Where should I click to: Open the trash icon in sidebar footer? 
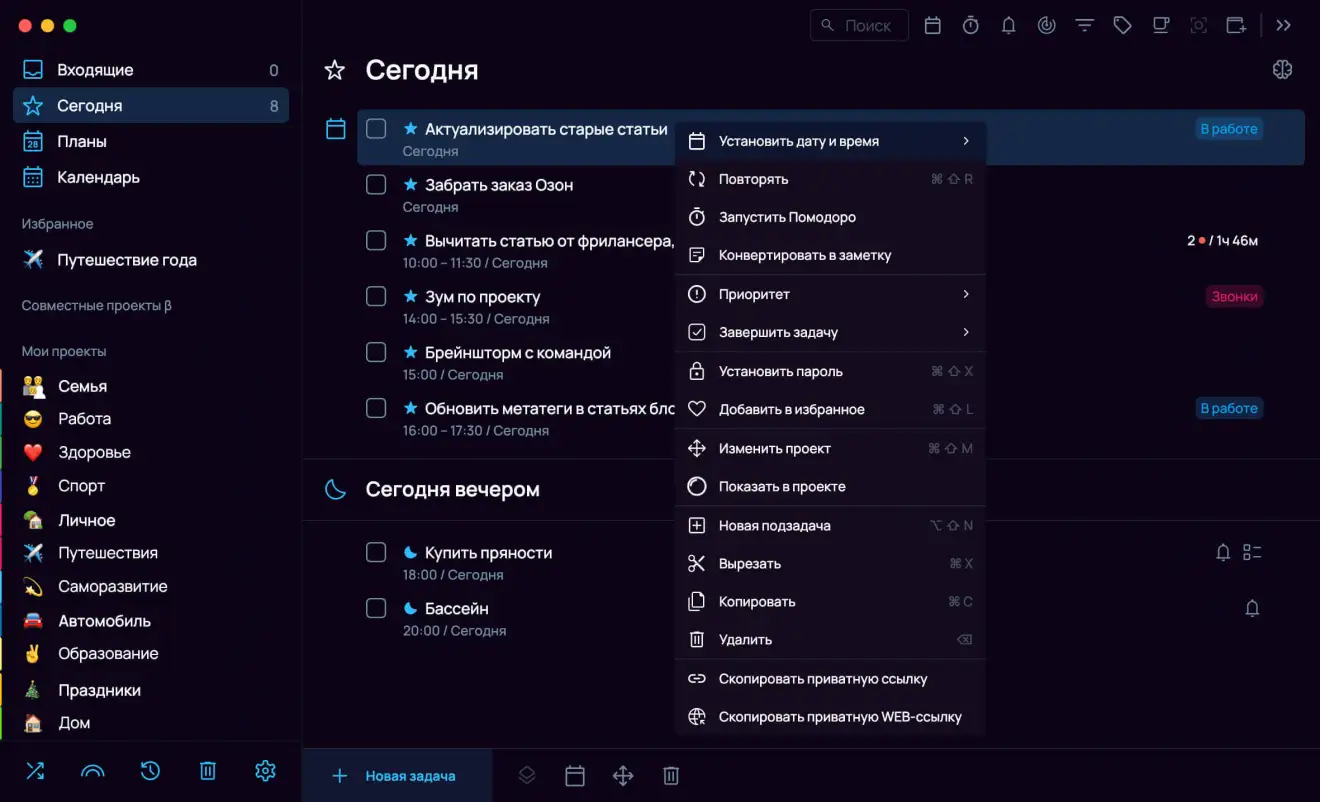(207, 771)
